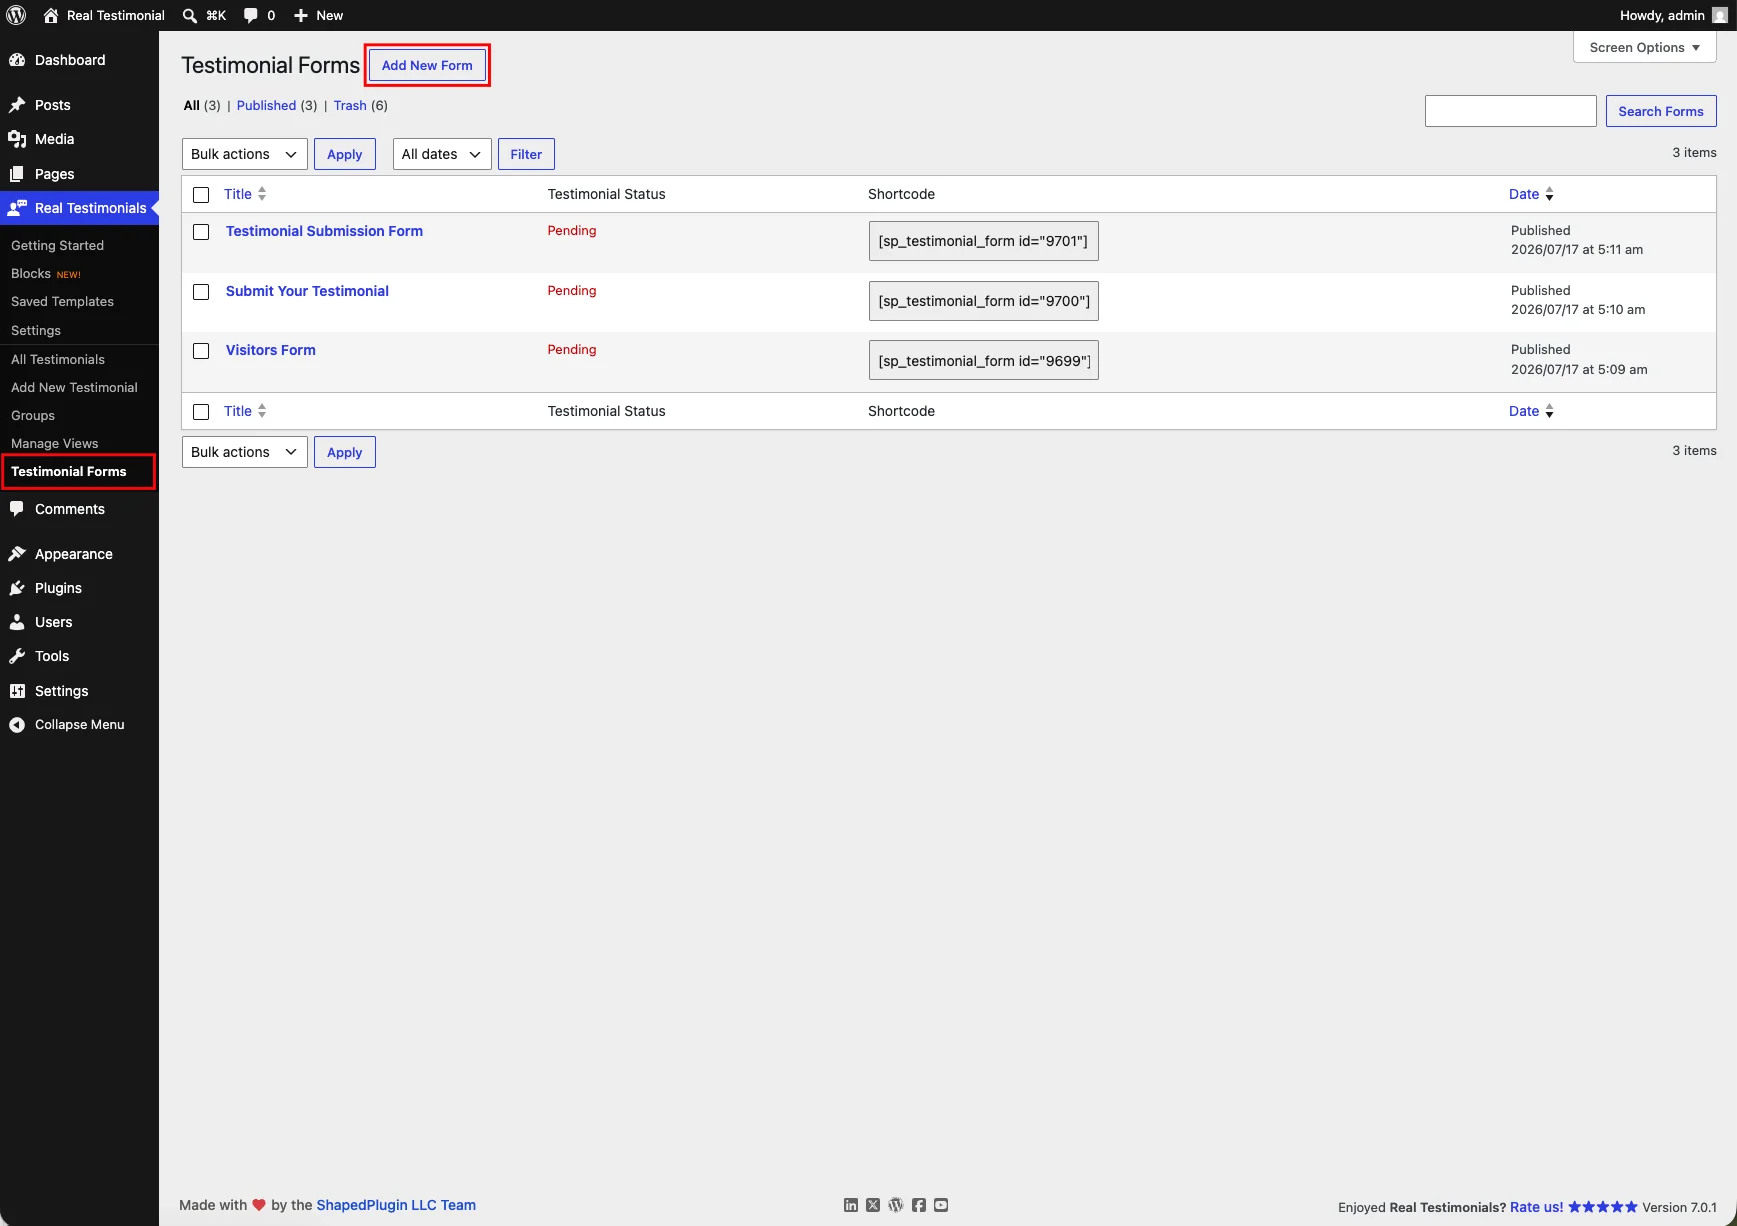This screenshot has width=1737, height=1226.
Task: Open Getting Started submenu item
Action: click(57, 245)
